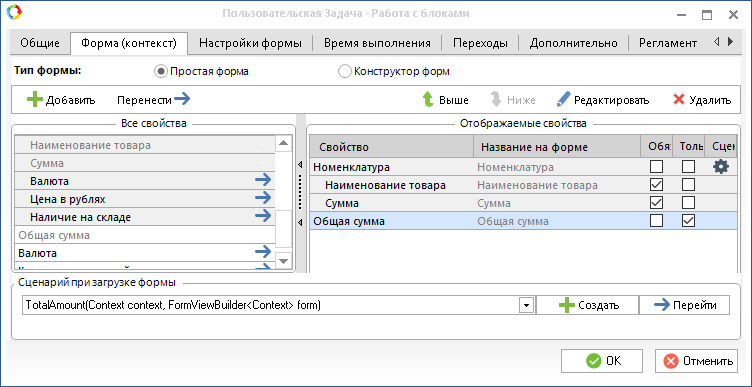Uncheck read-only box for Общая сумма
Screen dimensions: 752x387
coord(688,221)
